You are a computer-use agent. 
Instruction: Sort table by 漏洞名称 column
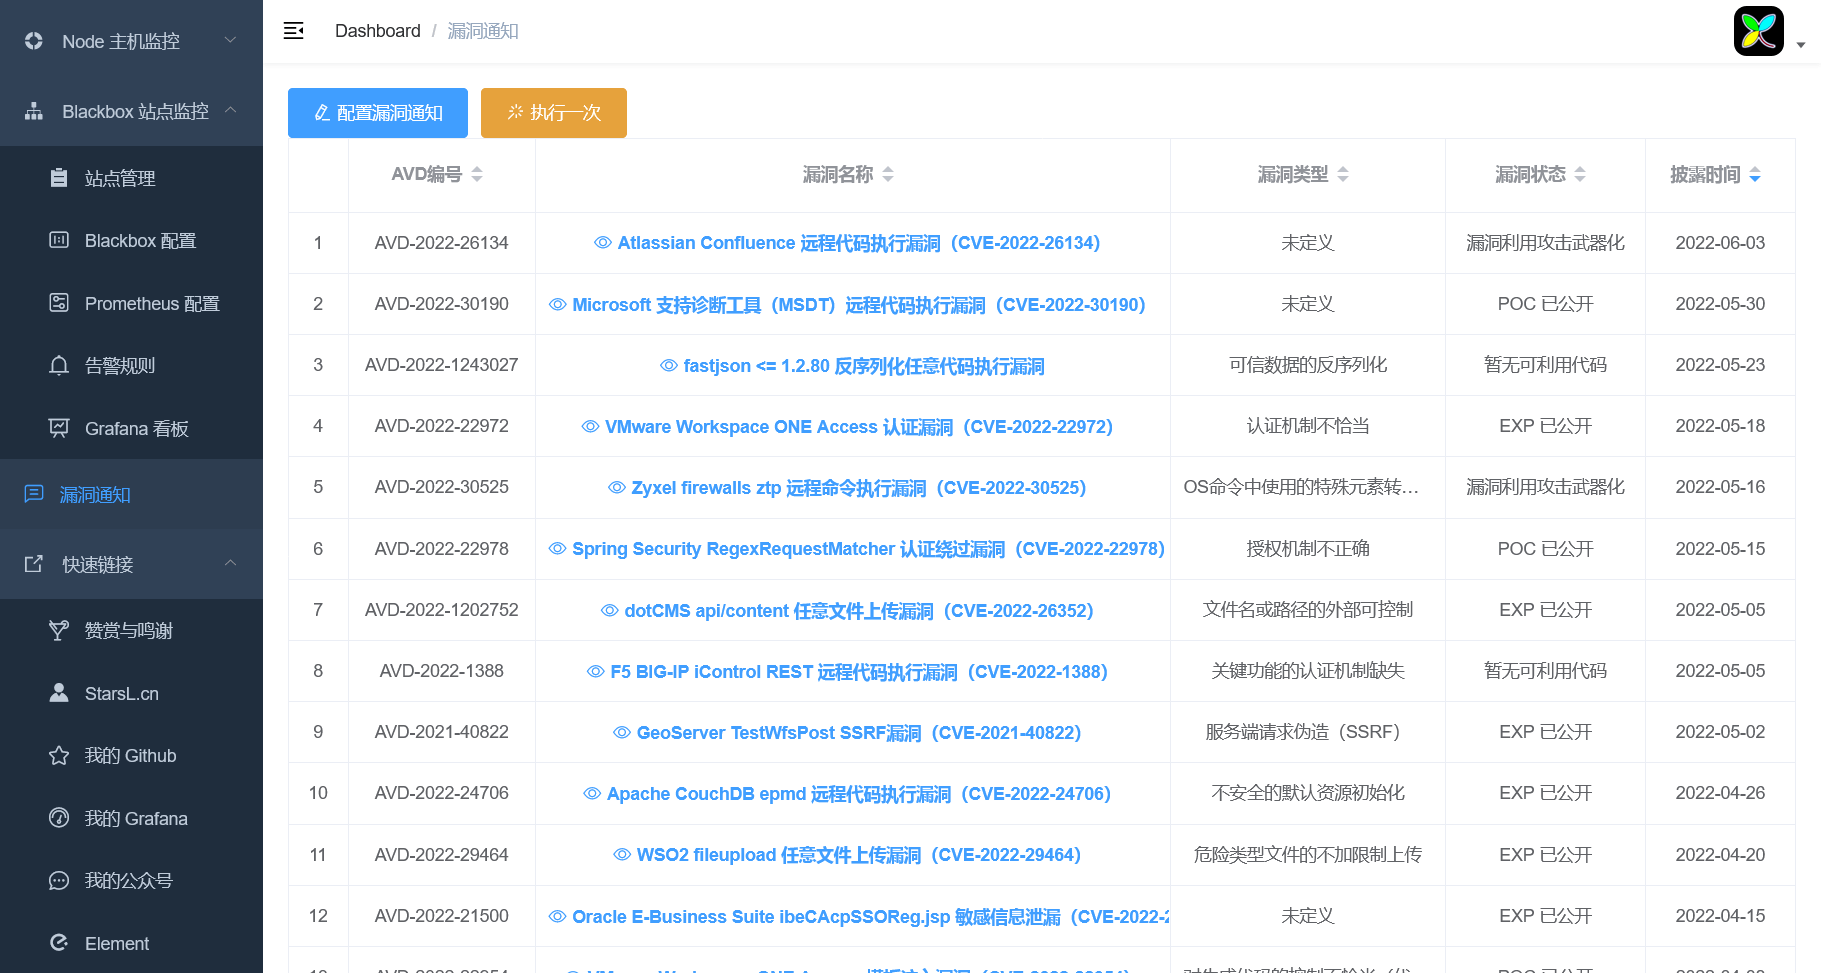[x=888, y=174]
